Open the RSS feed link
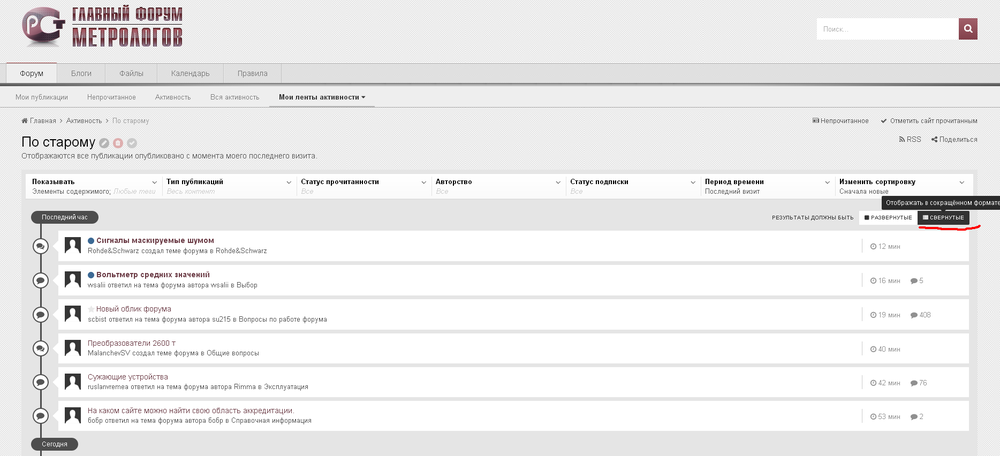The image size is (1000, 456). (x=908, y=140)
